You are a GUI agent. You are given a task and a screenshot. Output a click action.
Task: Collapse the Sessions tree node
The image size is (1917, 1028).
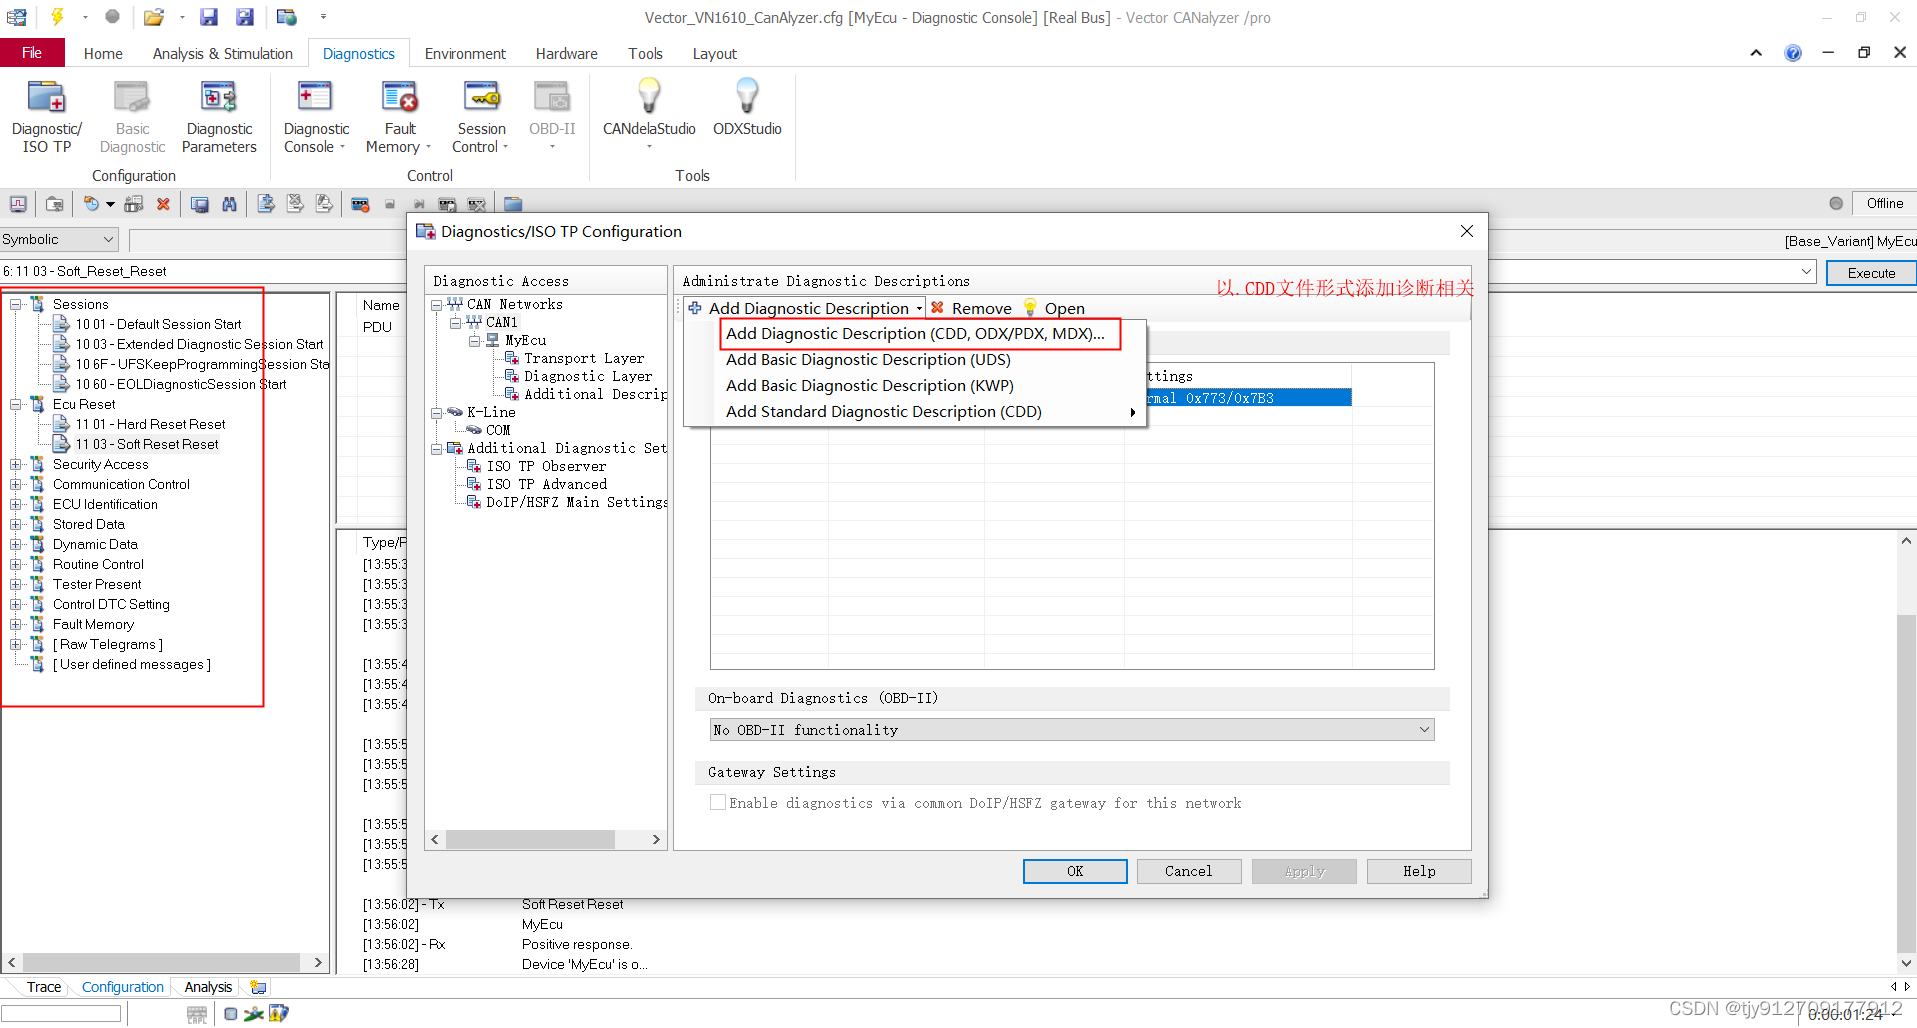[16, 304]
